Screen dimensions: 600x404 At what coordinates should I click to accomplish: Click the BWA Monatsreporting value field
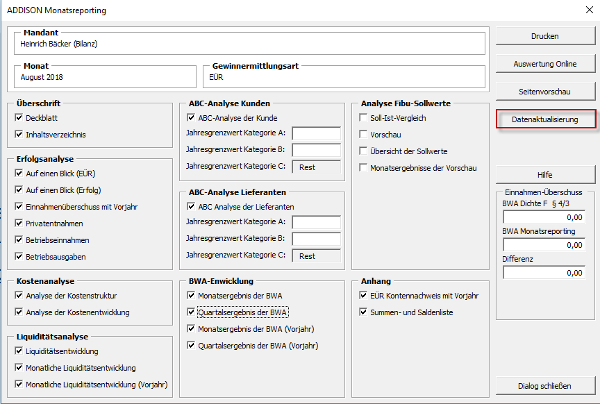544,245
